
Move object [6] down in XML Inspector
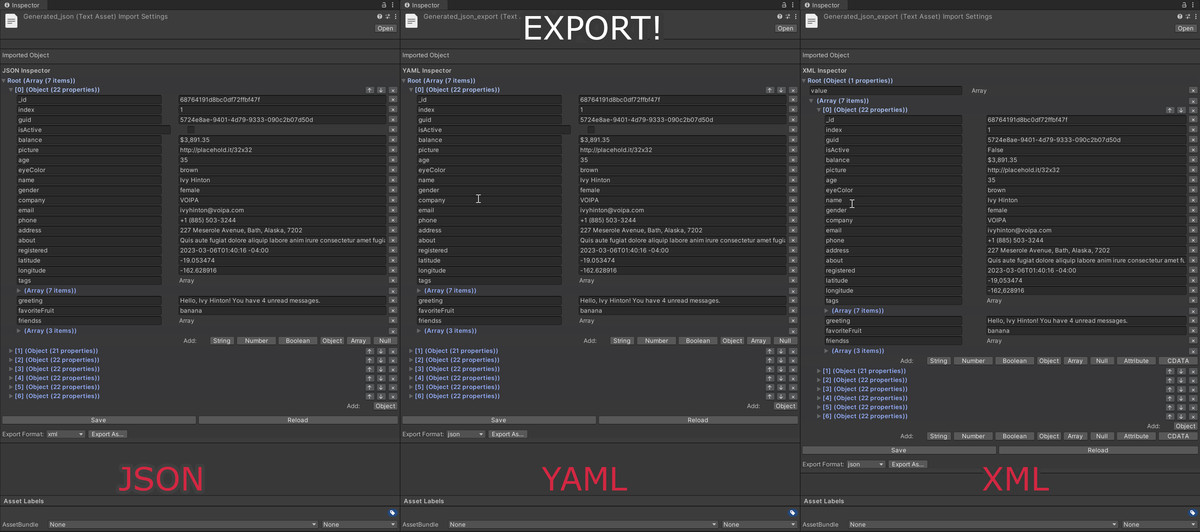[1181, 416]
